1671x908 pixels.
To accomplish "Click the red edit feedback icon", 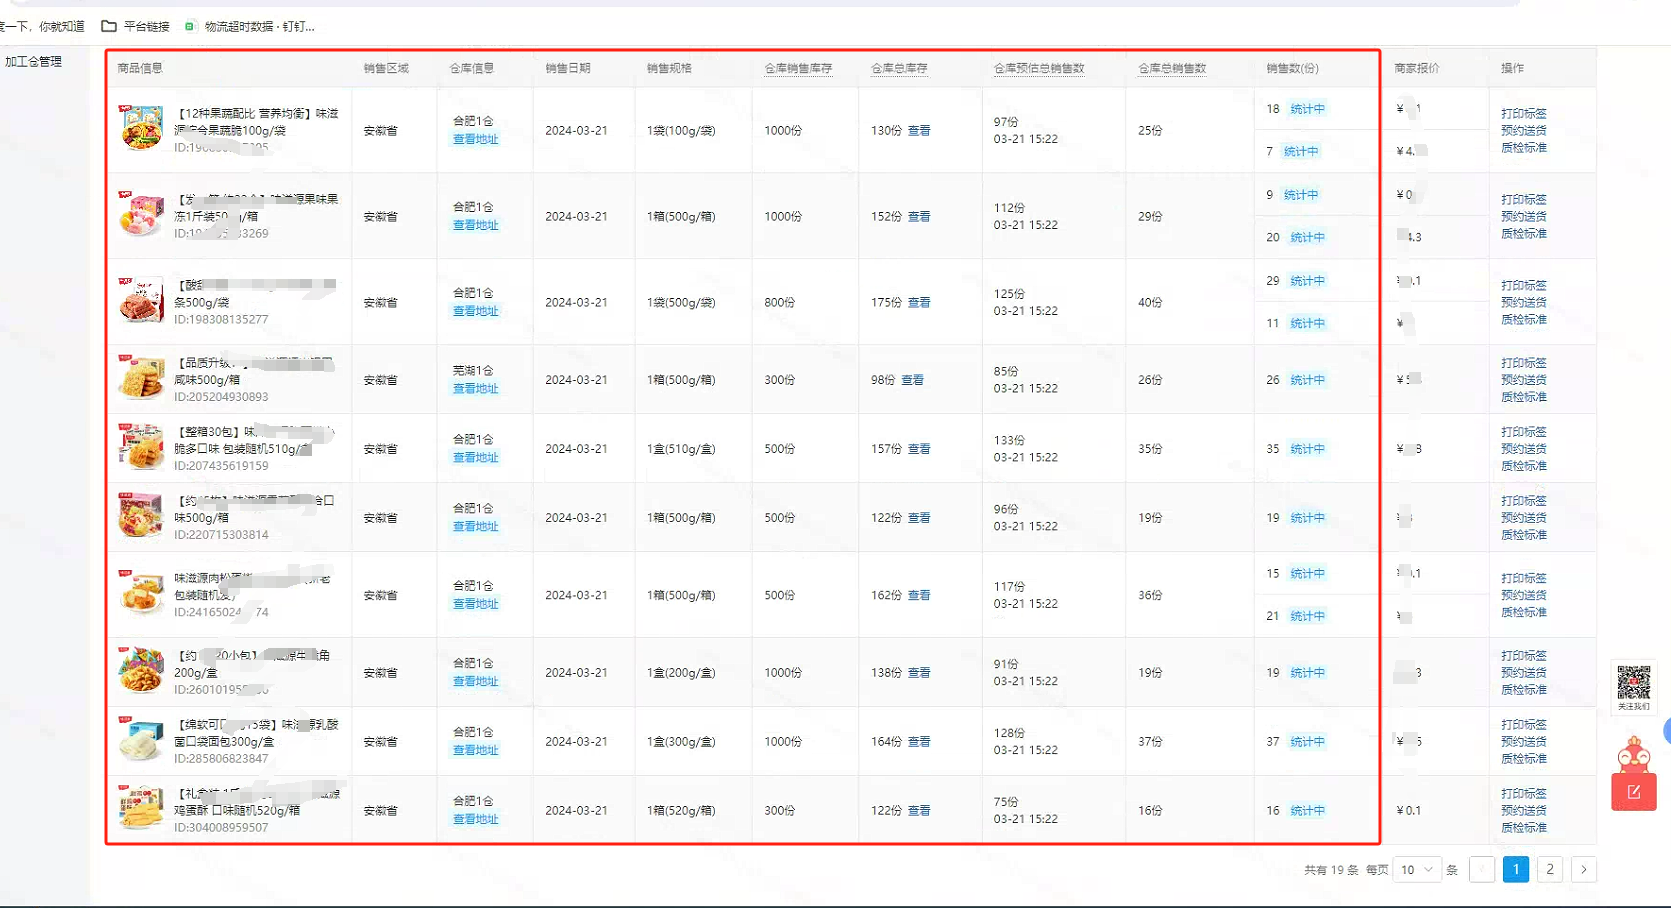I will point(1633,792).
